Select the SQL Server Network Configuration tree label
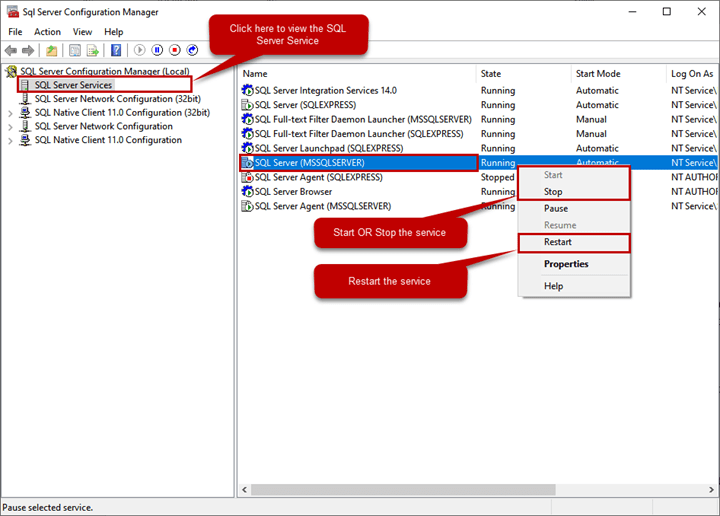 point(104,126)
